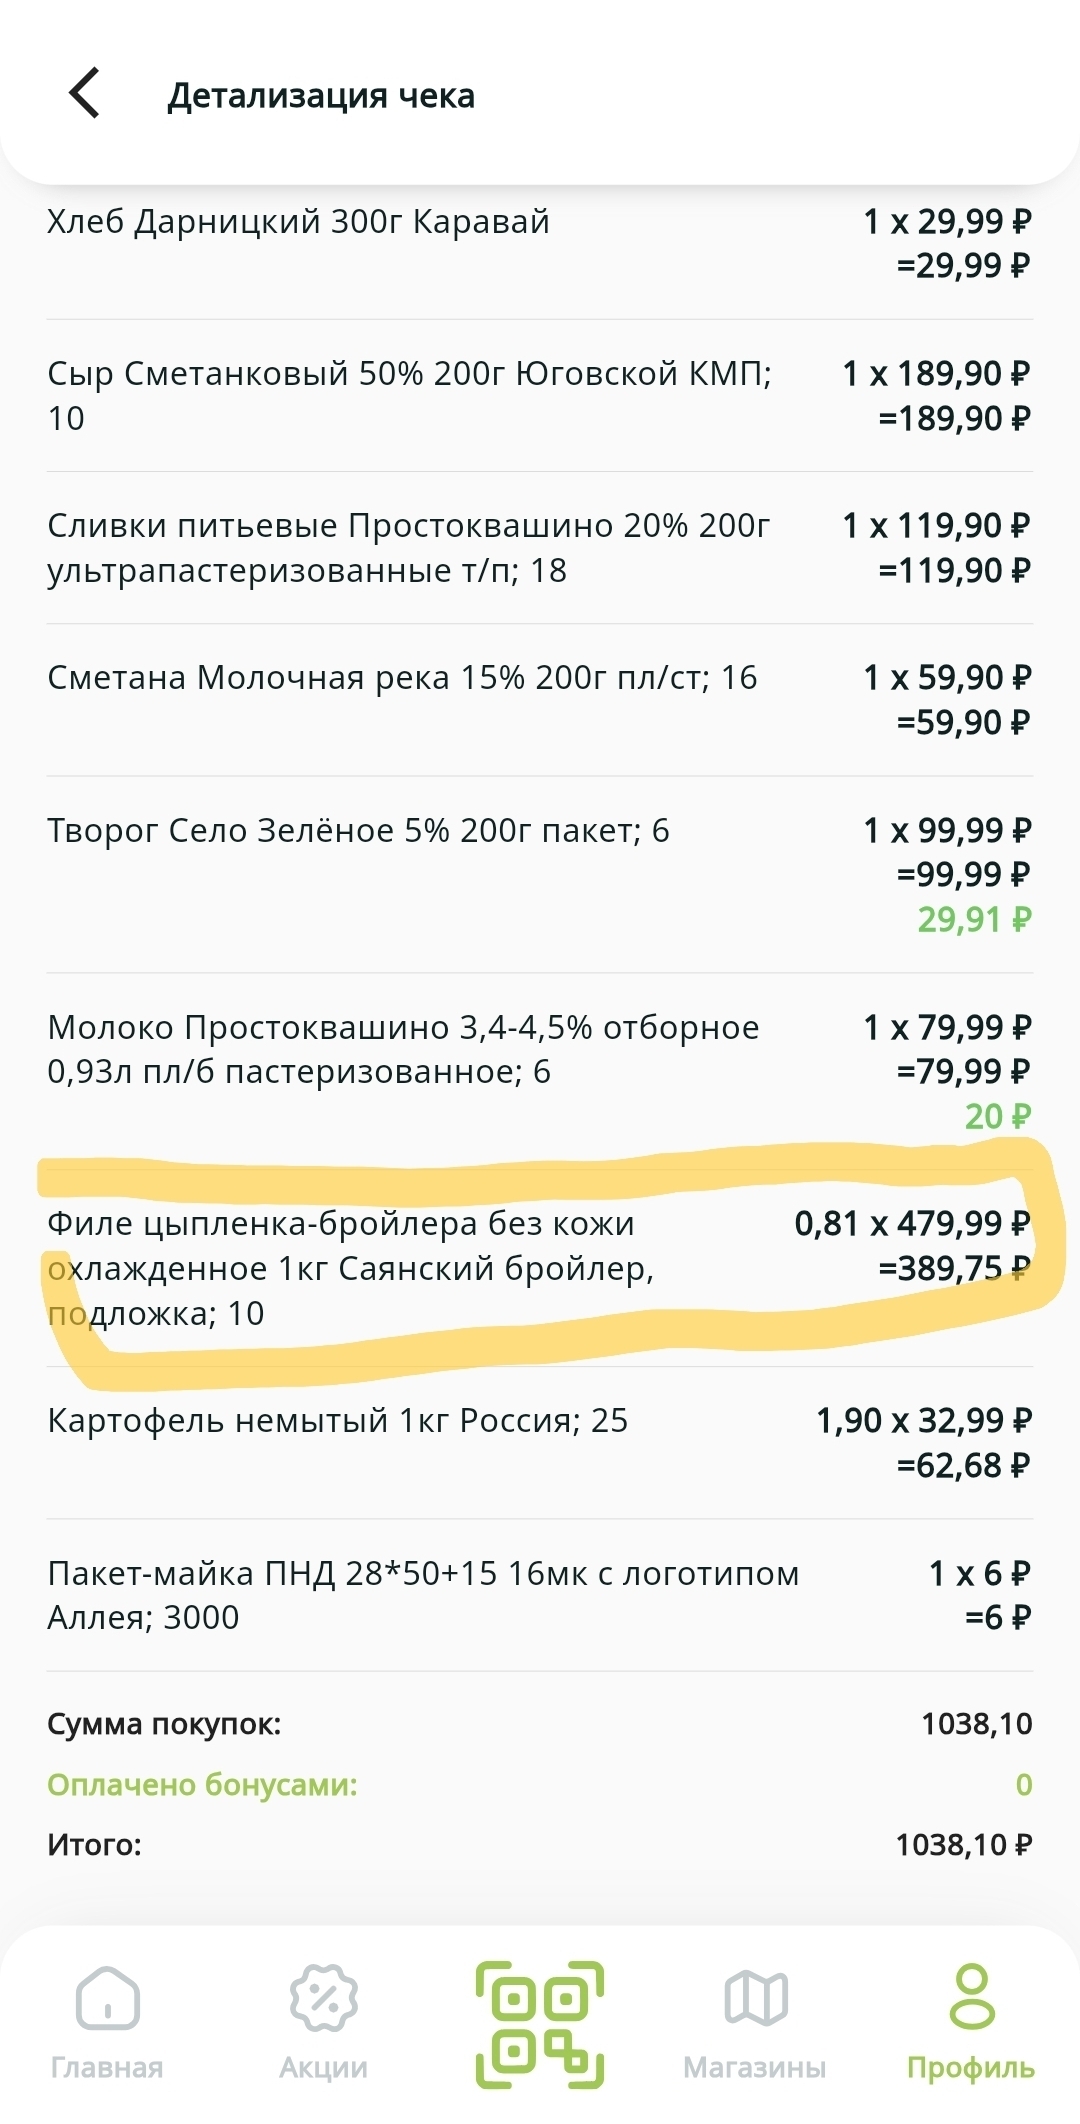Switch to the Акции tab label
Image resolution: width=1080 pixels, height=2124 pixels.
323,2068
